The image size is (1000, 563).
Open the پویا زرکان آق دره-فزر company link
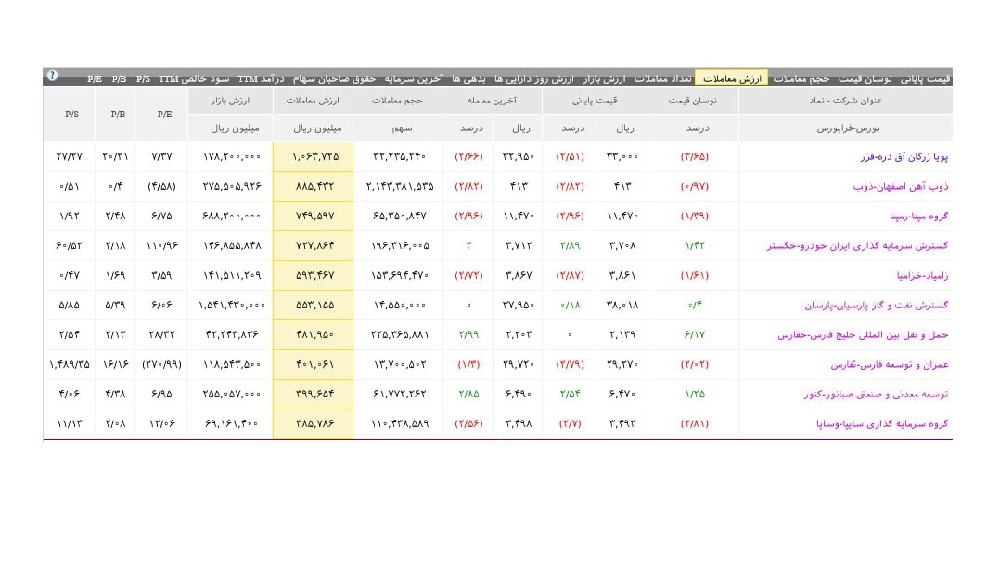click(904, 157)
